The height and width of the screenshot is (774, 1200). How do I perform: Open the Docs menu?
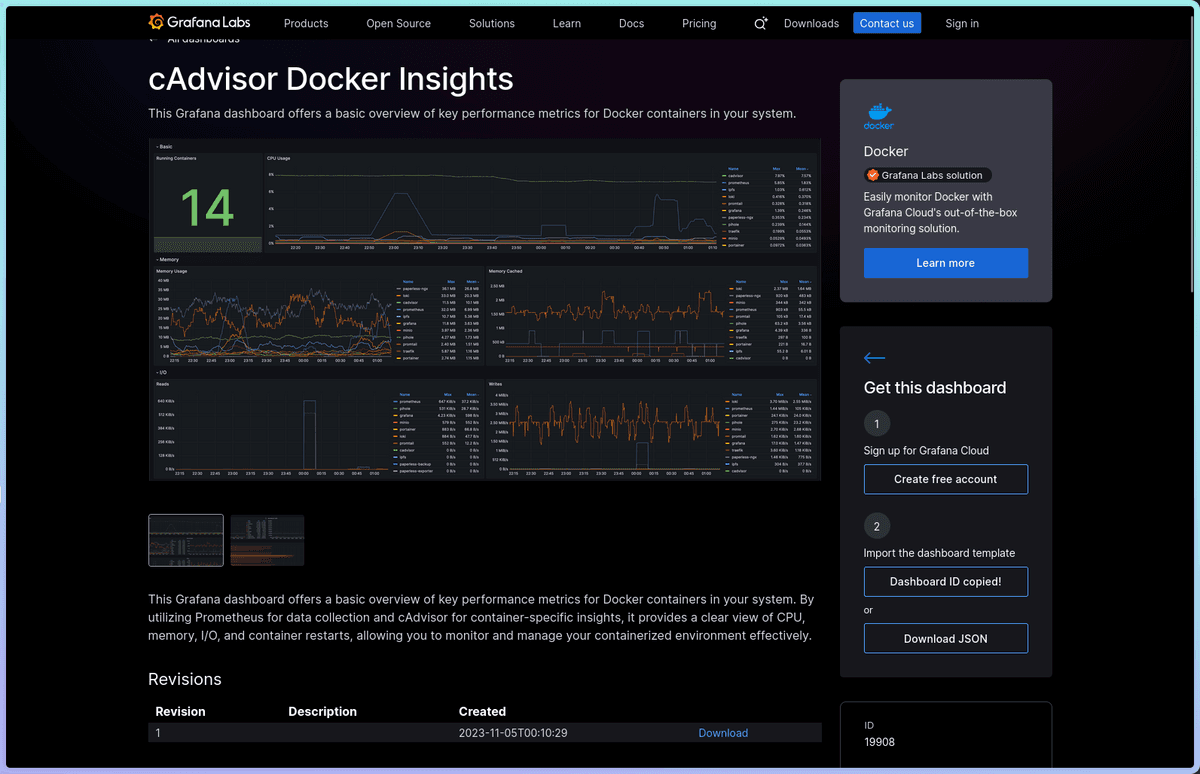631,23
